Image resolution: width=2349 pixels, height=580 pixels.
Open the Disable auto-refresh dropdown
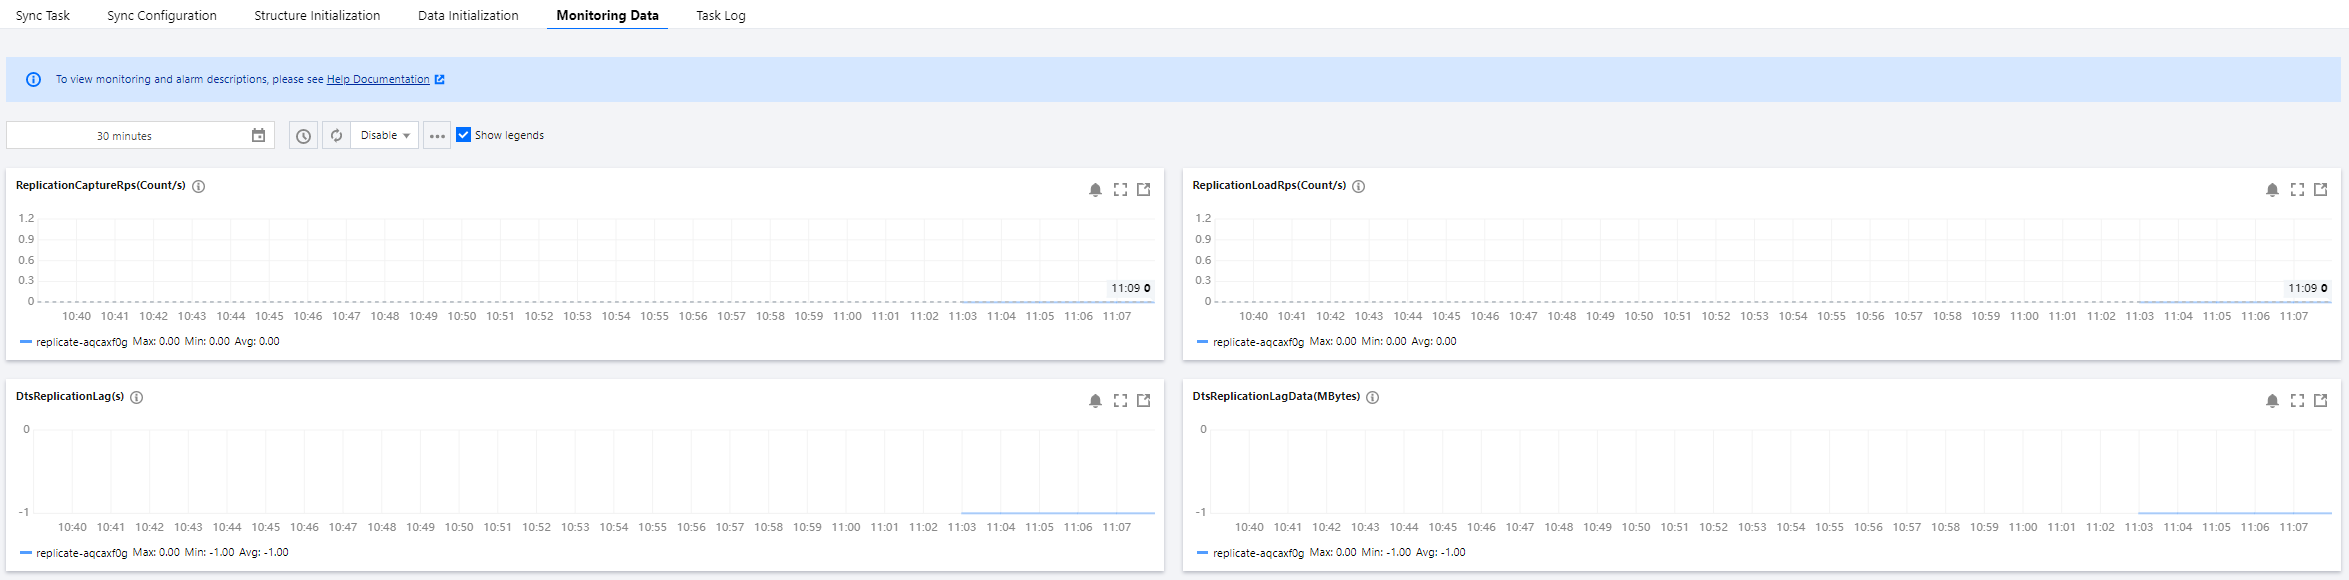point(385,136)
